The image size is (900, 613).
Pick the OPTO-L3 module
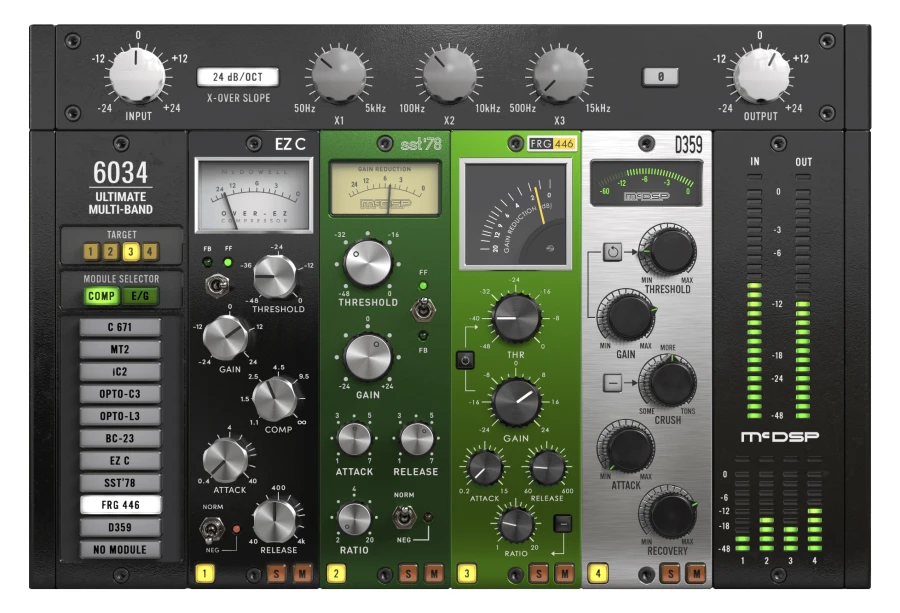[x=120, y=416]
